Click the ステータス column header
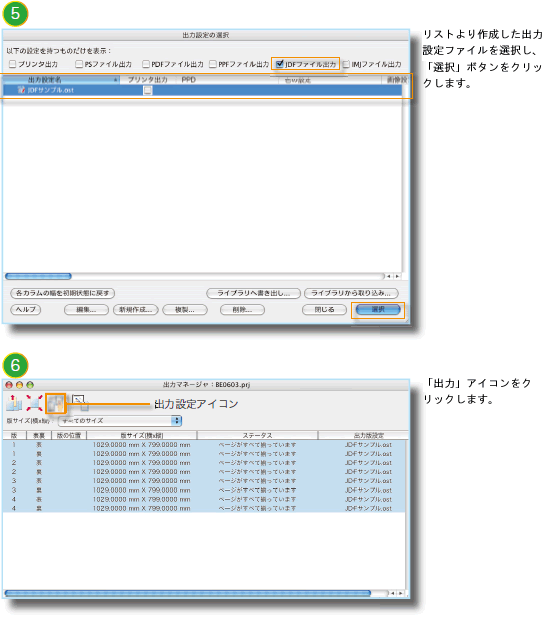Screen dimensions: 546x617 point(257,435)
